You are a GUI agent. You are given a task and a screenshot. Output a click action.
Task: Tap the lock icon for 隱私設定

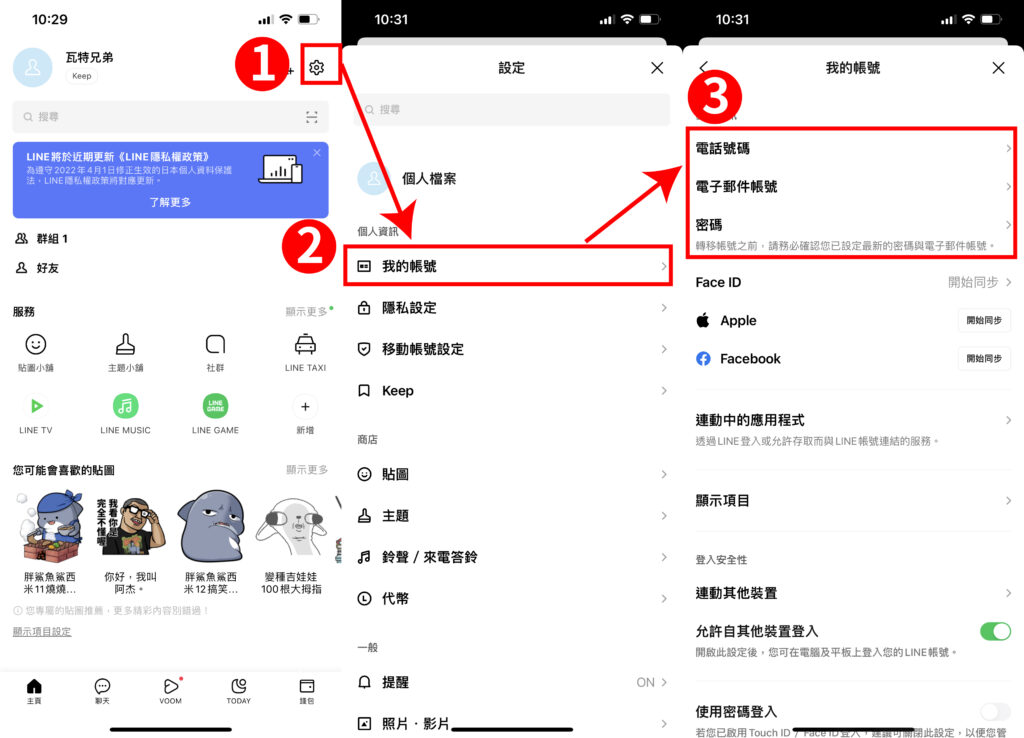pyautogui.click(x=364, y=308)
